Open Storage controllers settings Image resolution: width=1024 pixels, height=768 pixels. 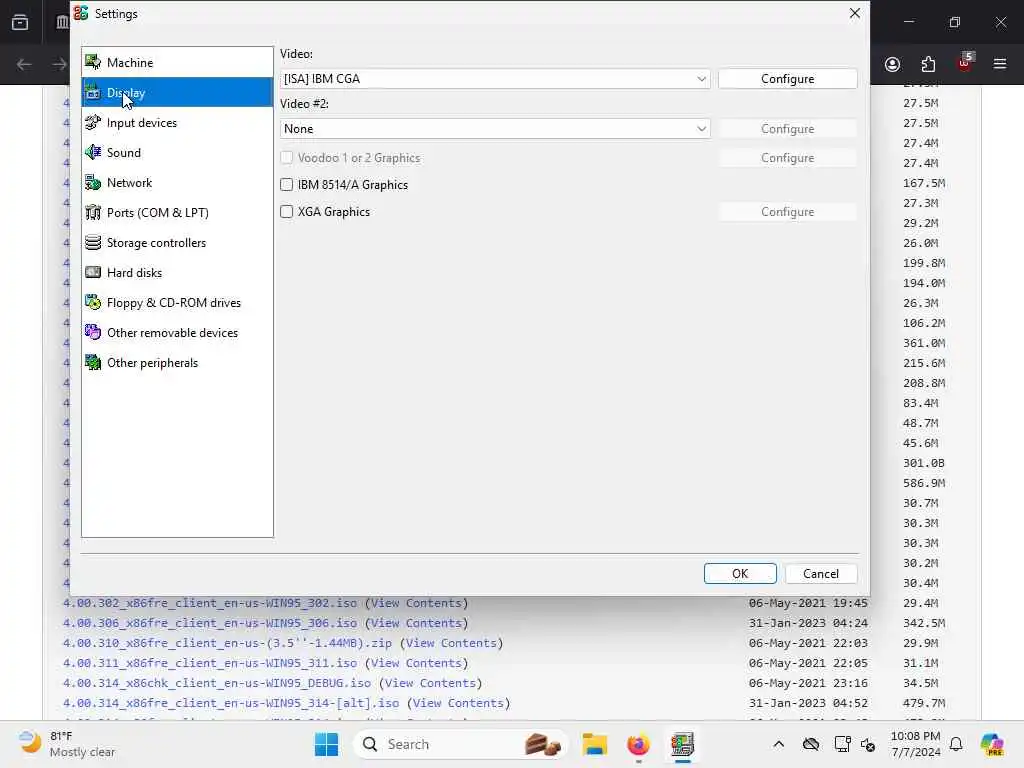177,243
